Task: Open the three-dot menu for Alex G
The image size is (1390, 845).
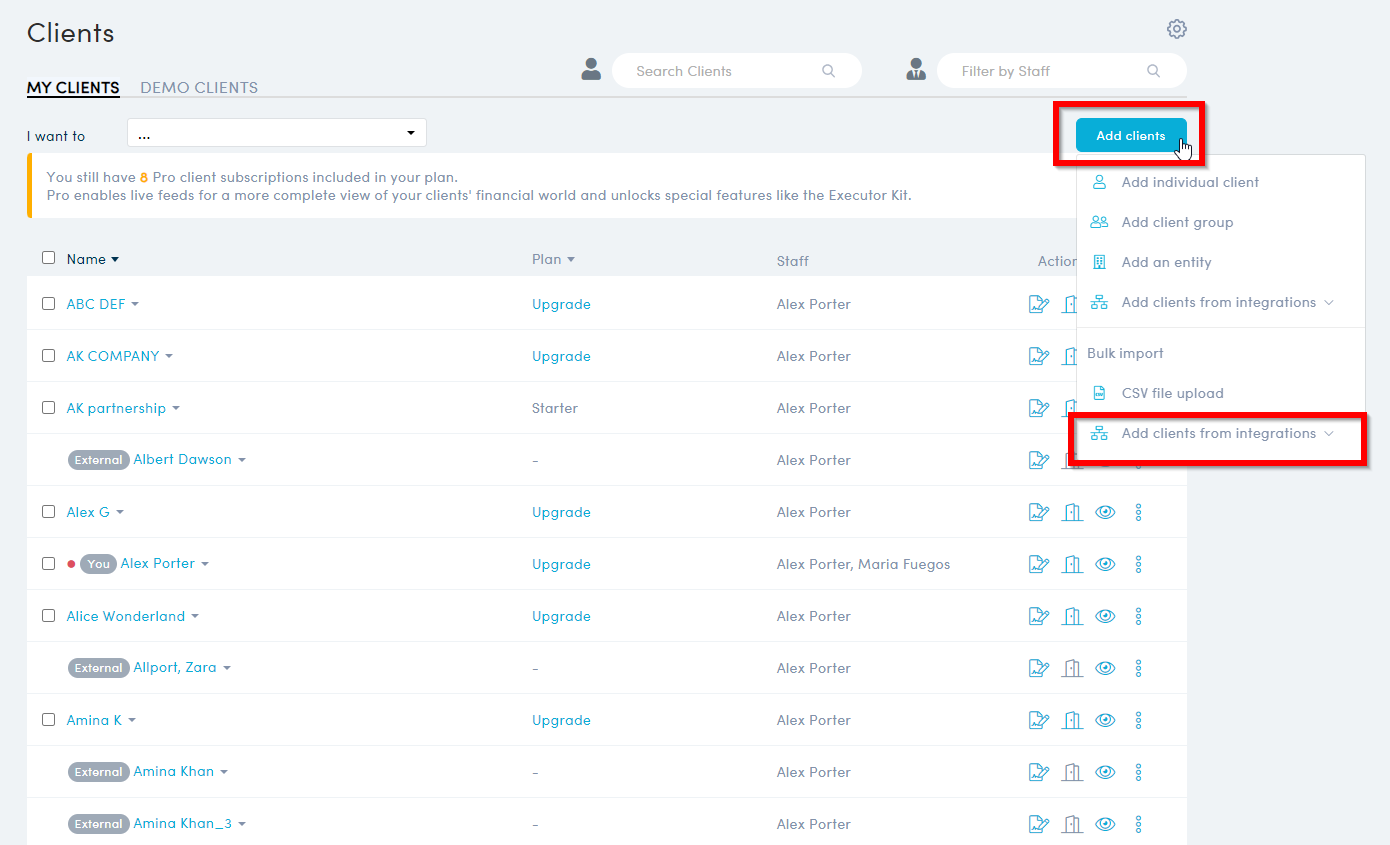Action: pos(1138,512)
